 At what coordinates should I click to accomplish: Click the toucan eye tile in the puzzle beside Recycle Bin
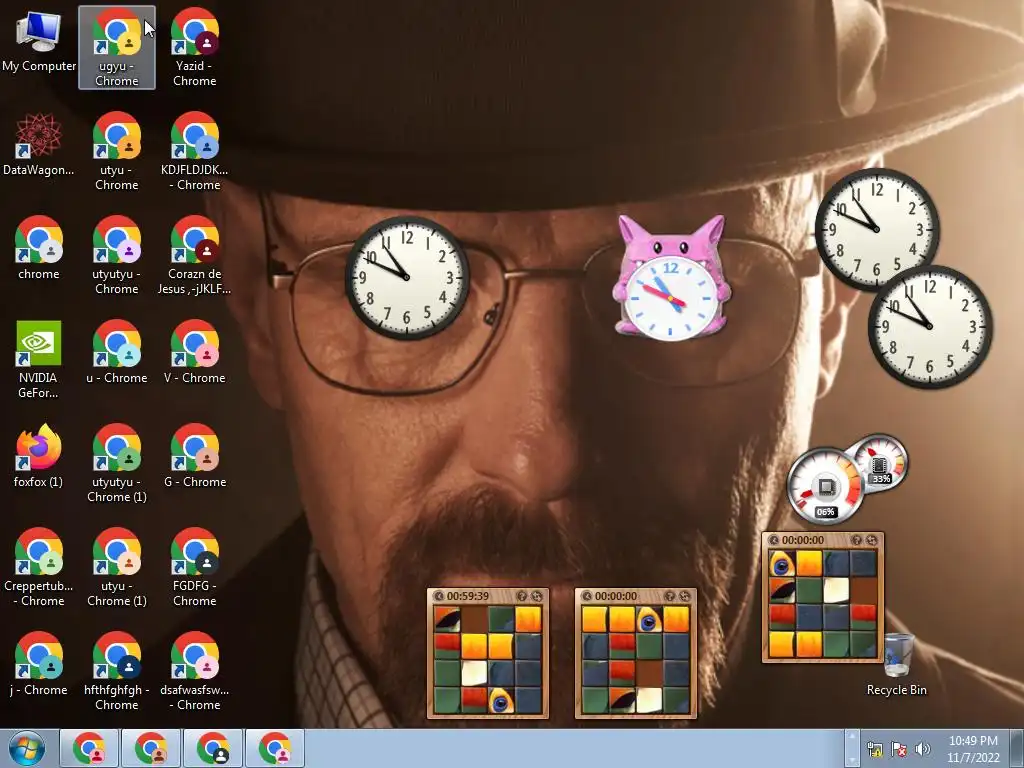click(x=782, y=564)
